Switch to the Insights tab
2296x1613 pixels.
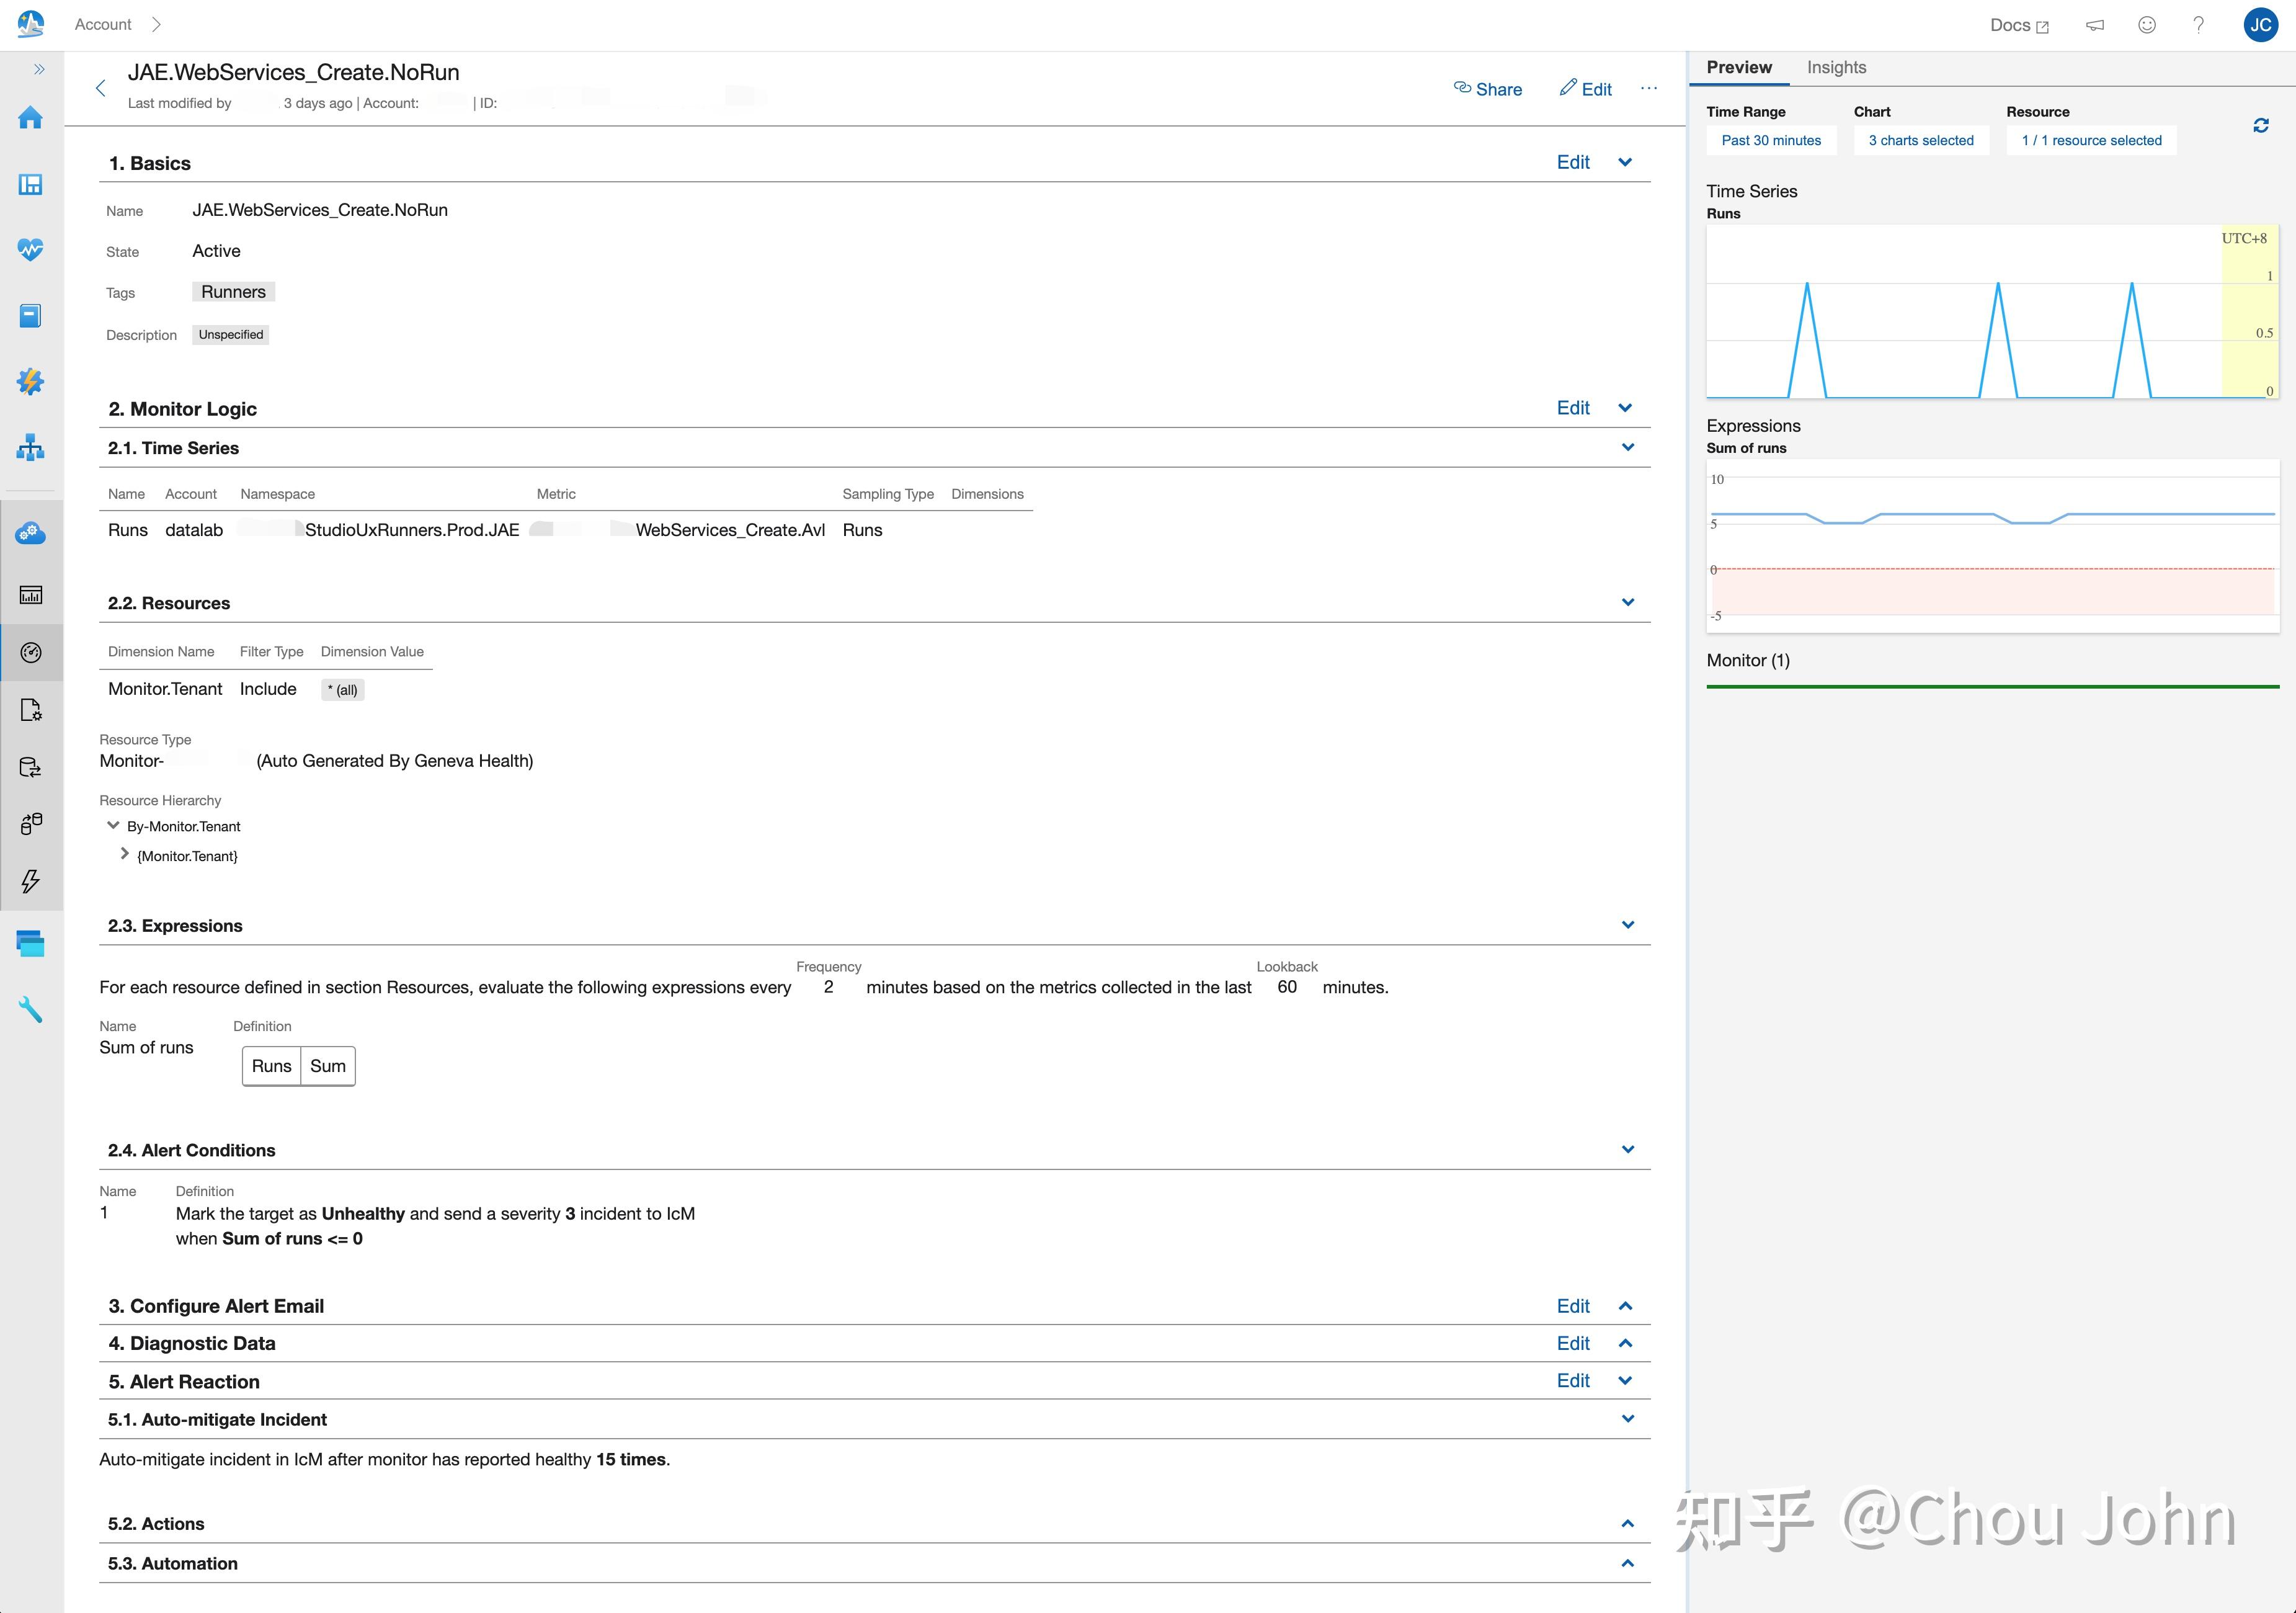click(x=1836, y=67)
